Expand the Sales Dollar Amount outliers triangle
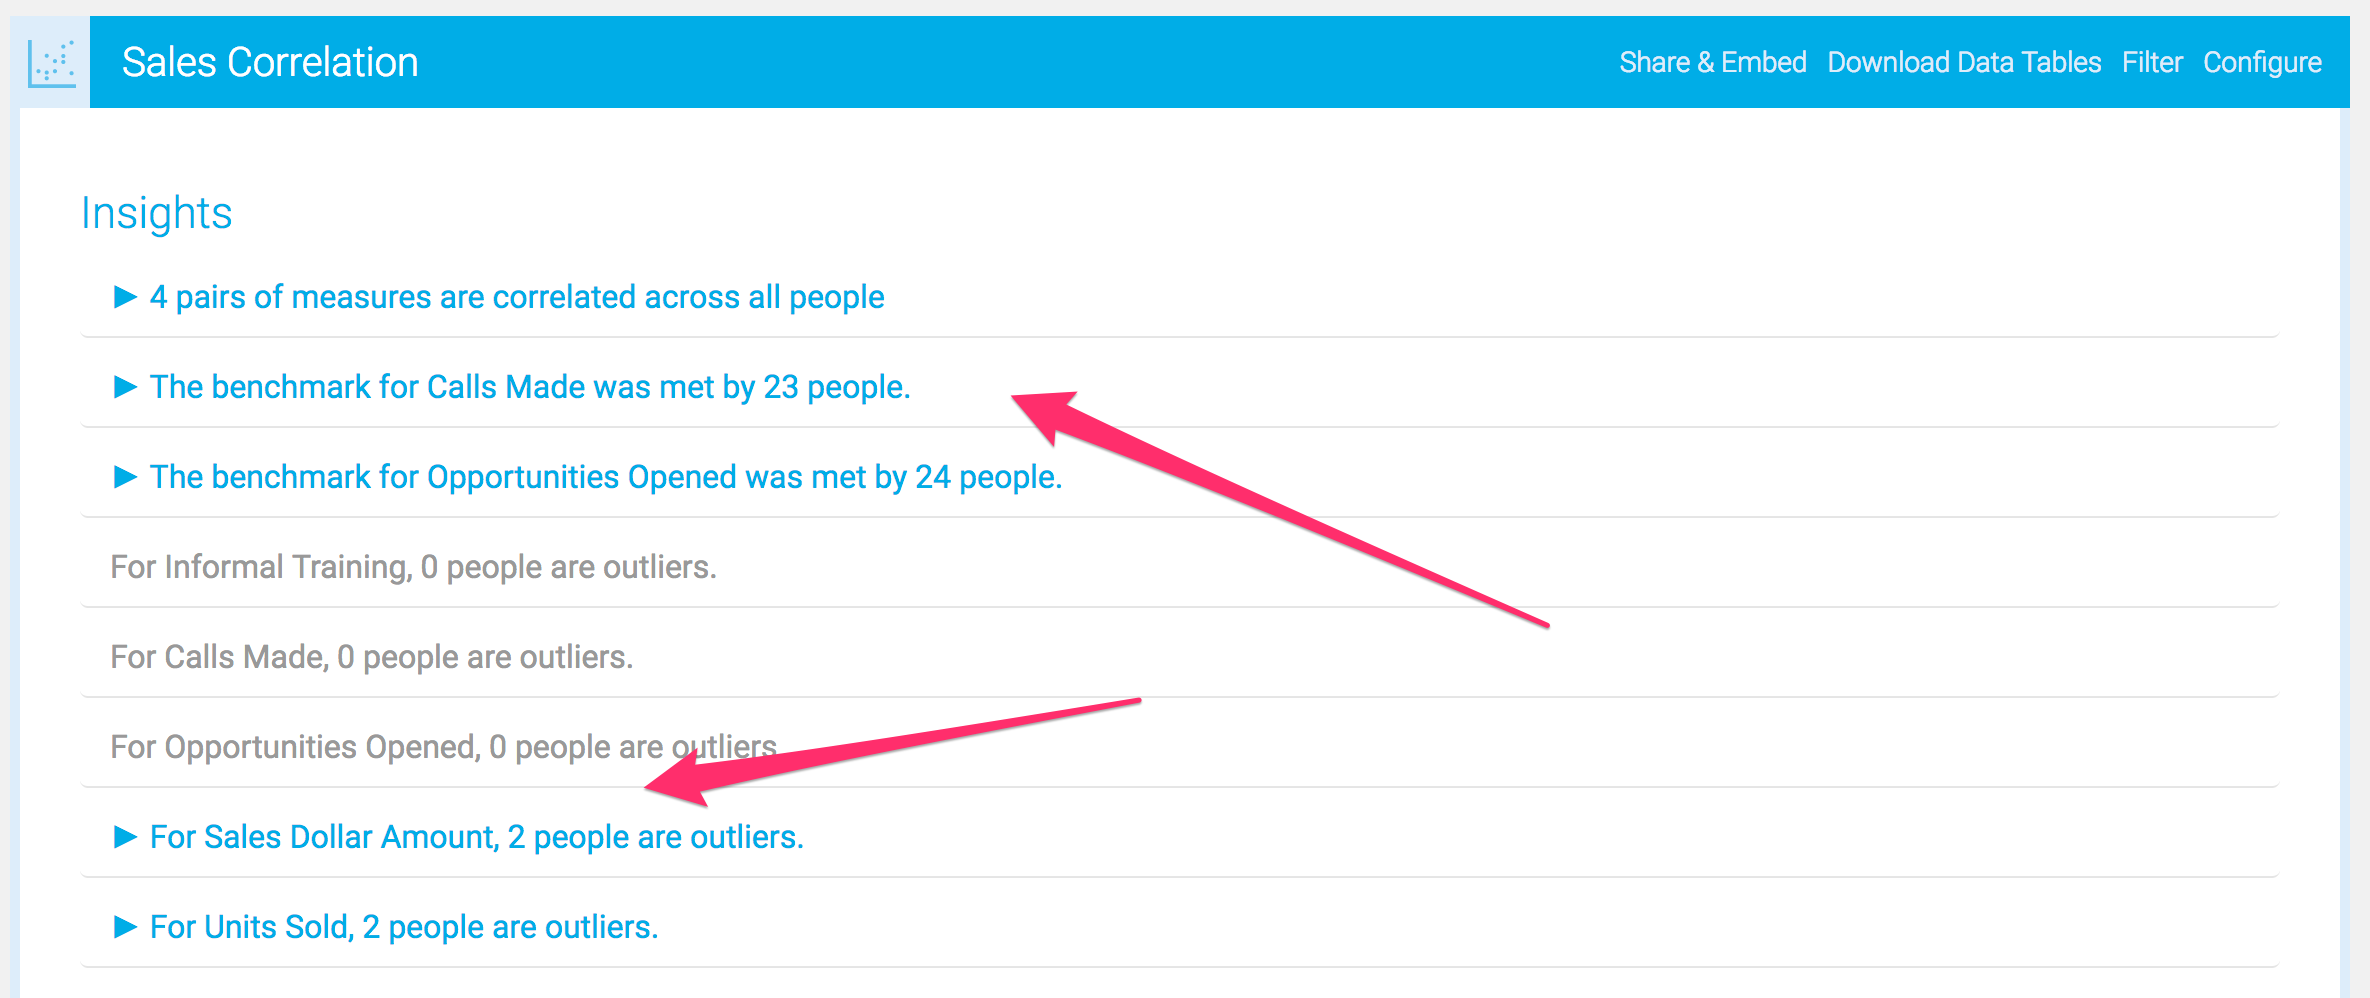Viewport: 2370px width, 998px height. point(125,837)
